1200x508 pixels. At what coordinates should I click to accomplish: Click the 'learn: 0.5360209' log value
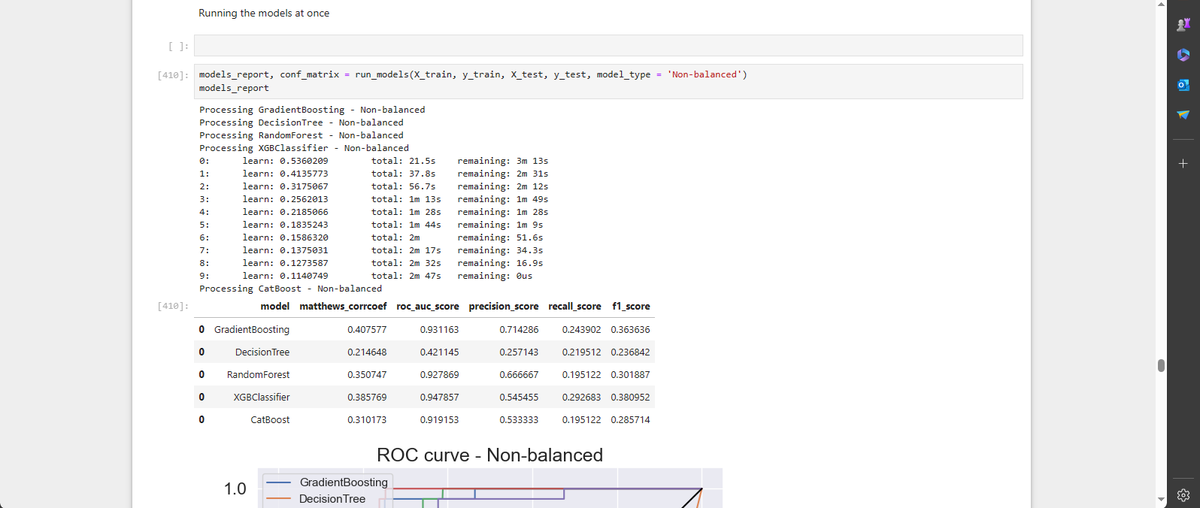click(x=285, y=160)
